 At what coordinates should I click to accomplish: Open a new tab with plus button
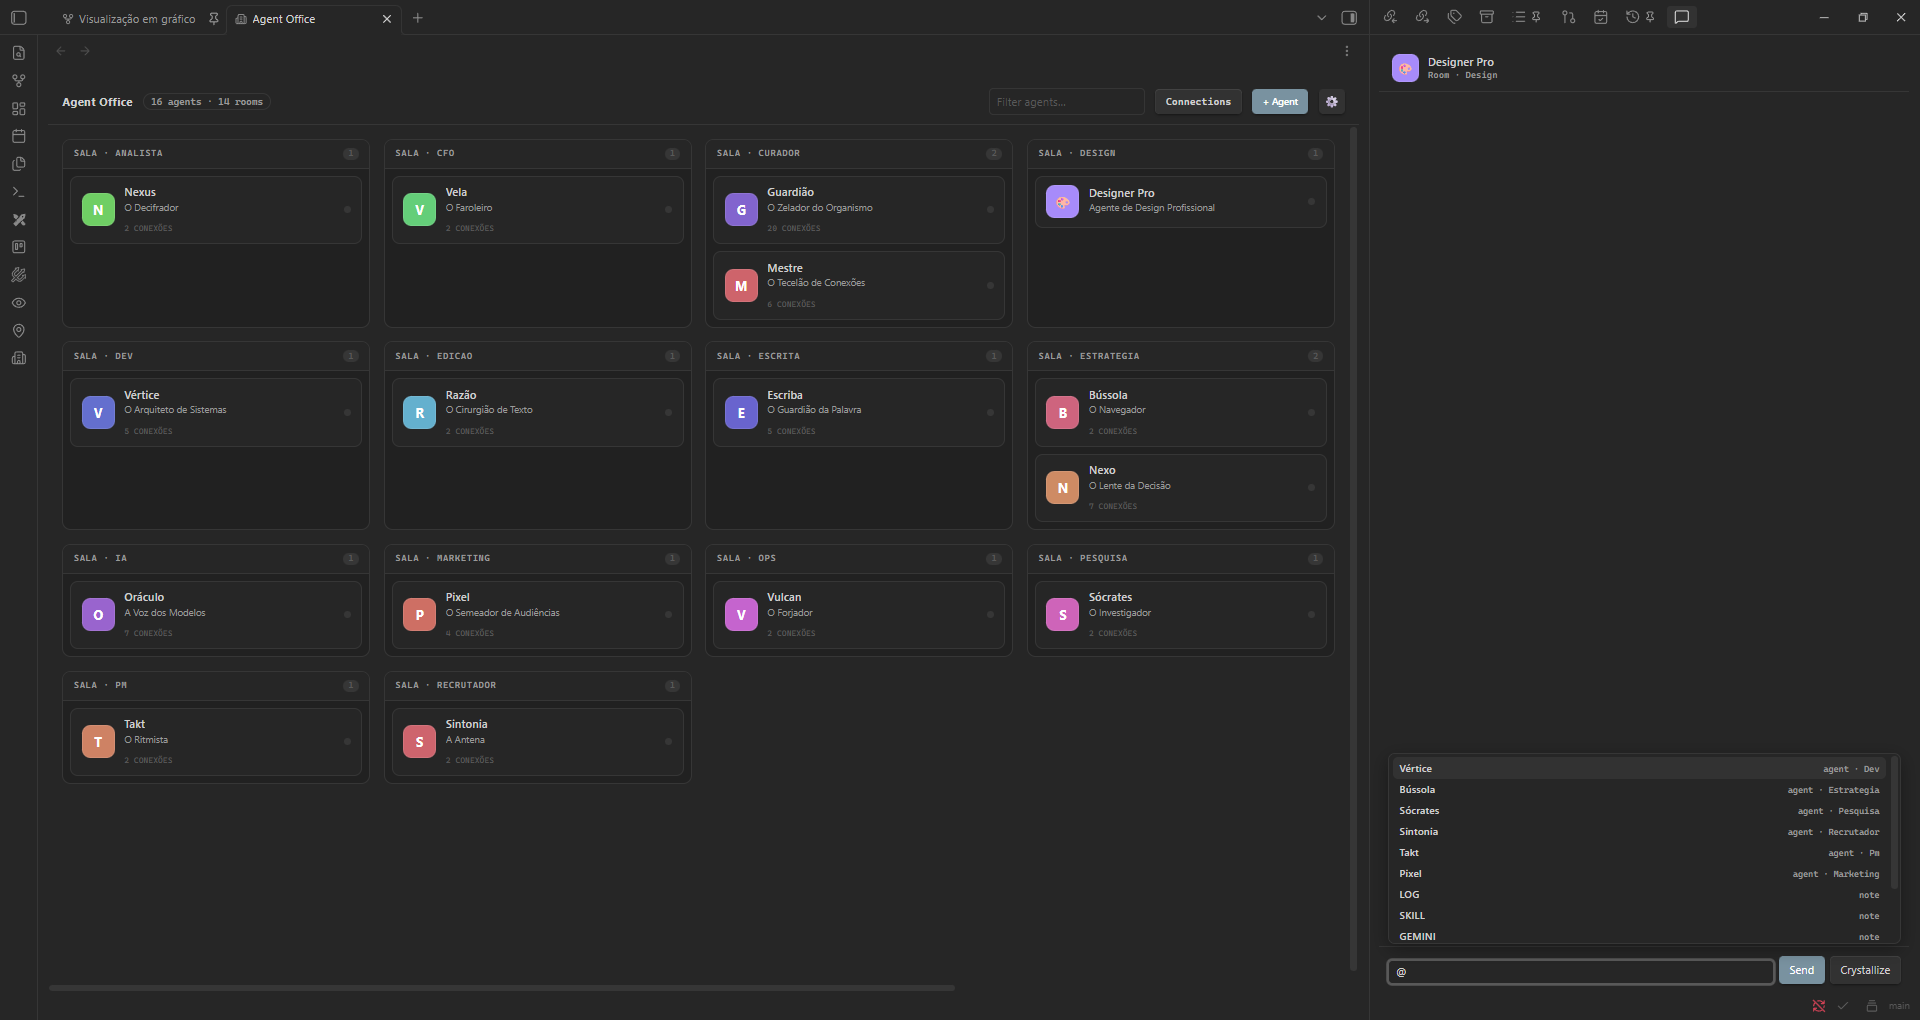point(418,18)
